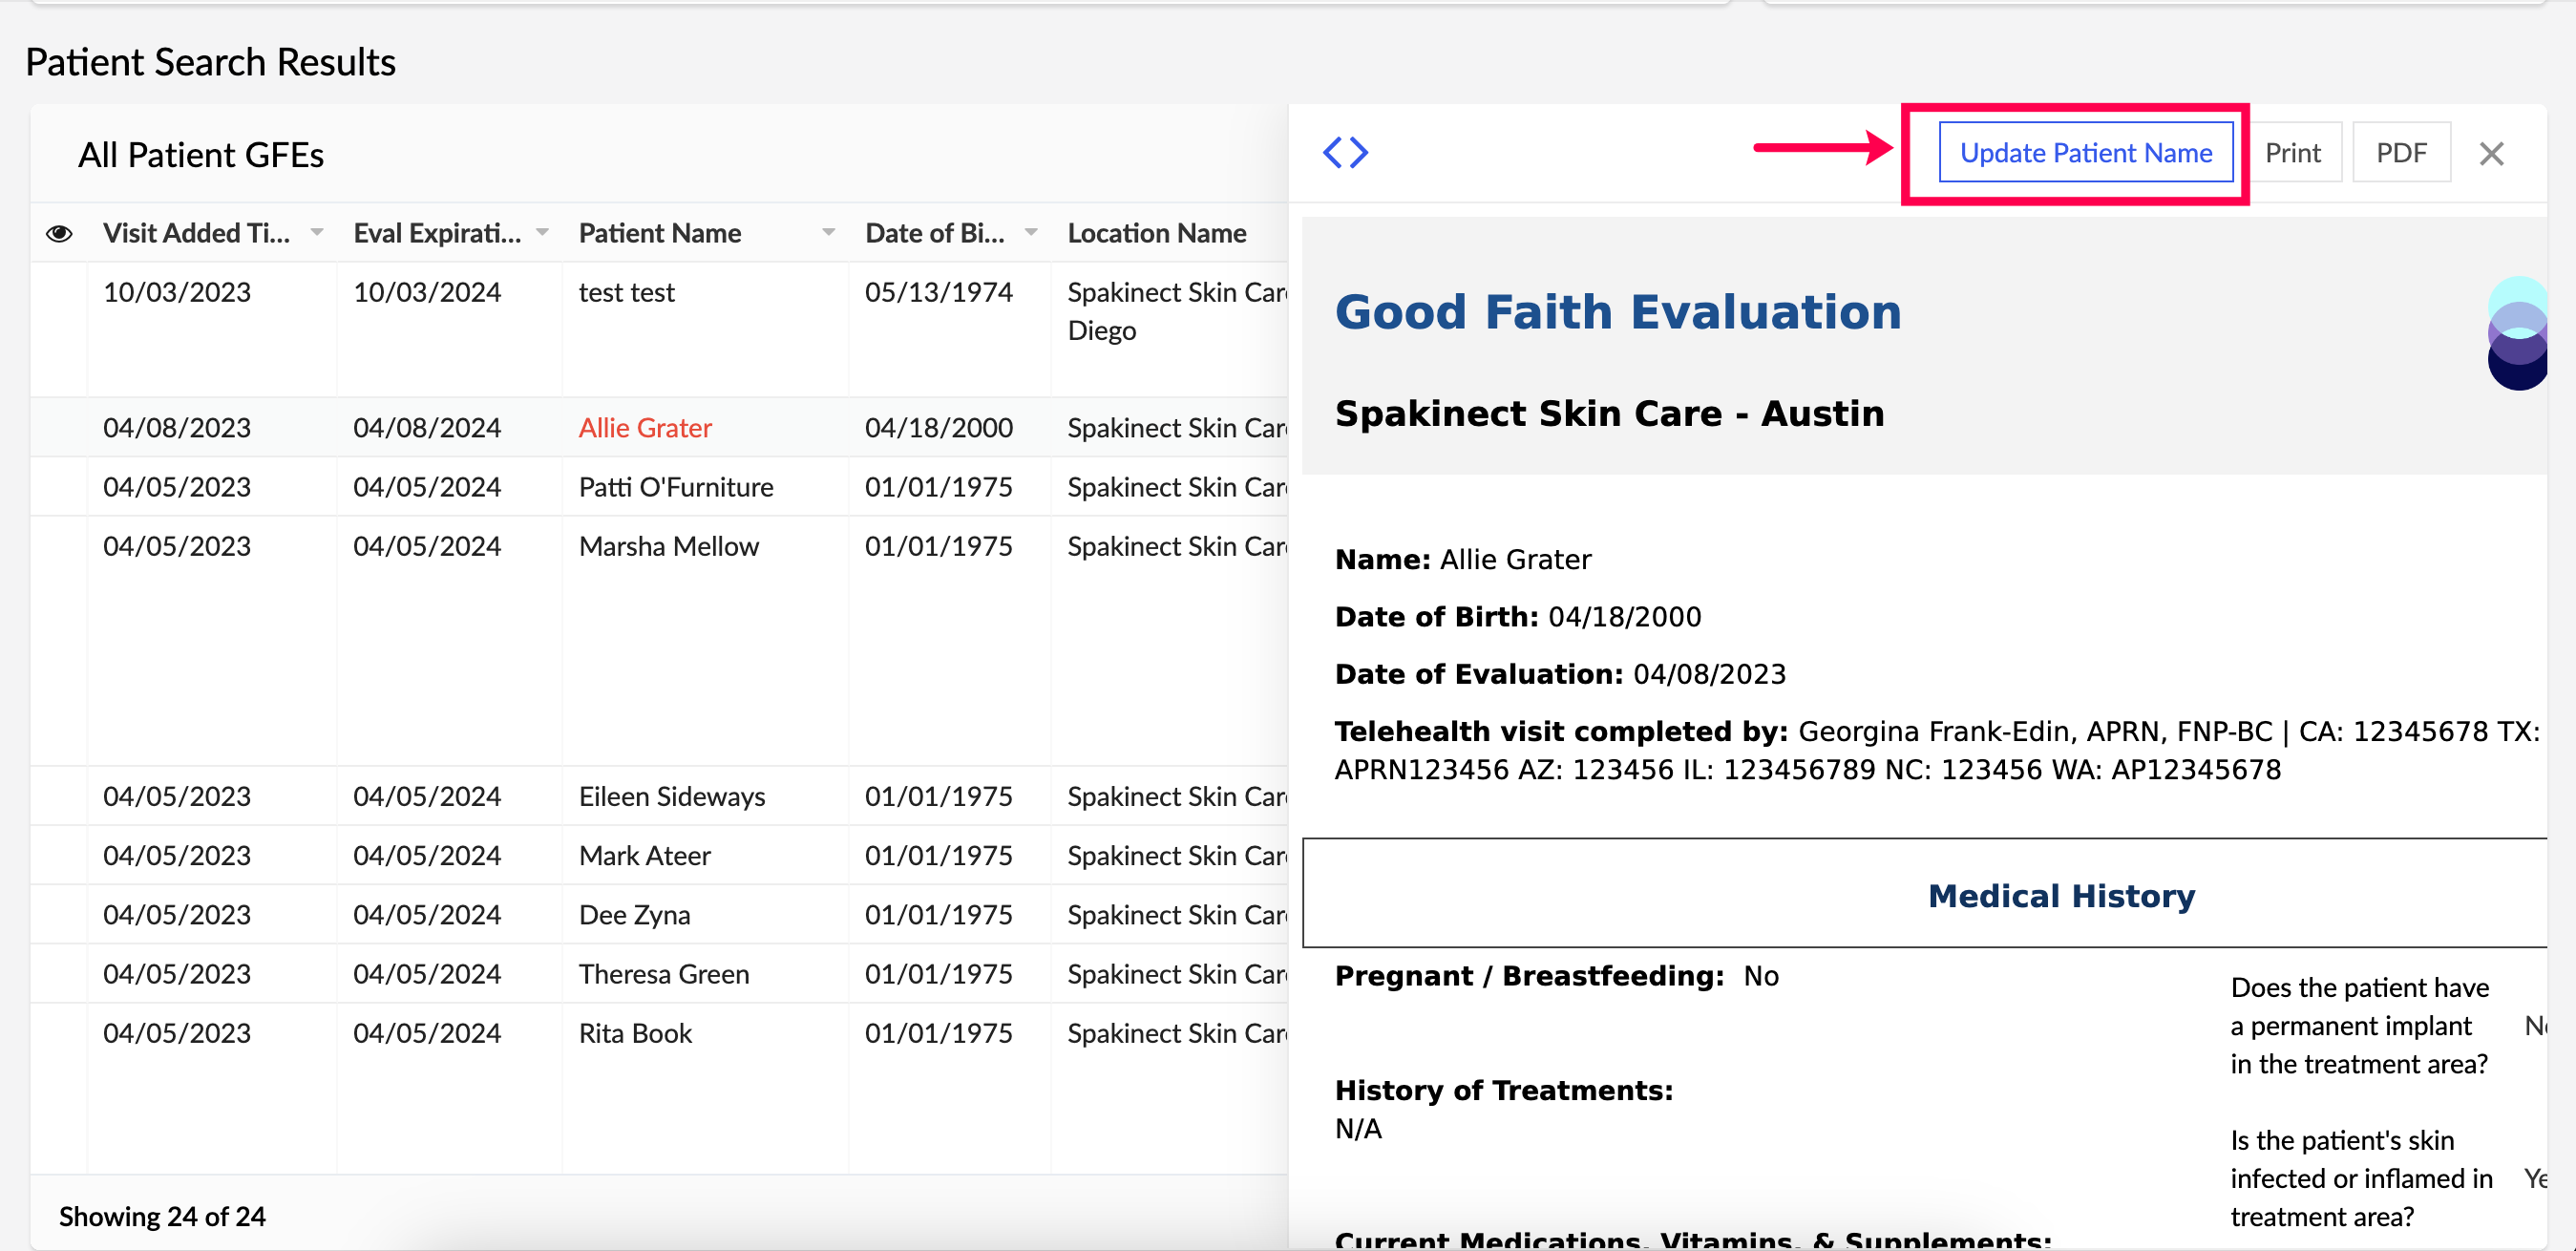Viewport: 2576px width, 1251px height.
Task: Click the skin infected or inflamed question
Action: 2361,1178
